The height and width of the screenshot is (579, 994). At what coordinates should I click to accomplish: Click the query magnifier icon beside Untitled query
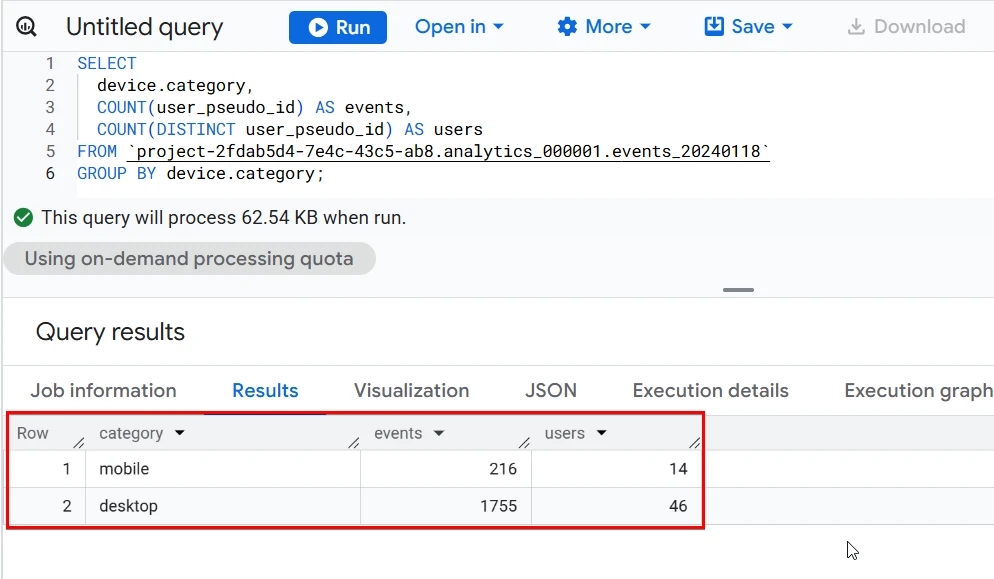(26, 27)
